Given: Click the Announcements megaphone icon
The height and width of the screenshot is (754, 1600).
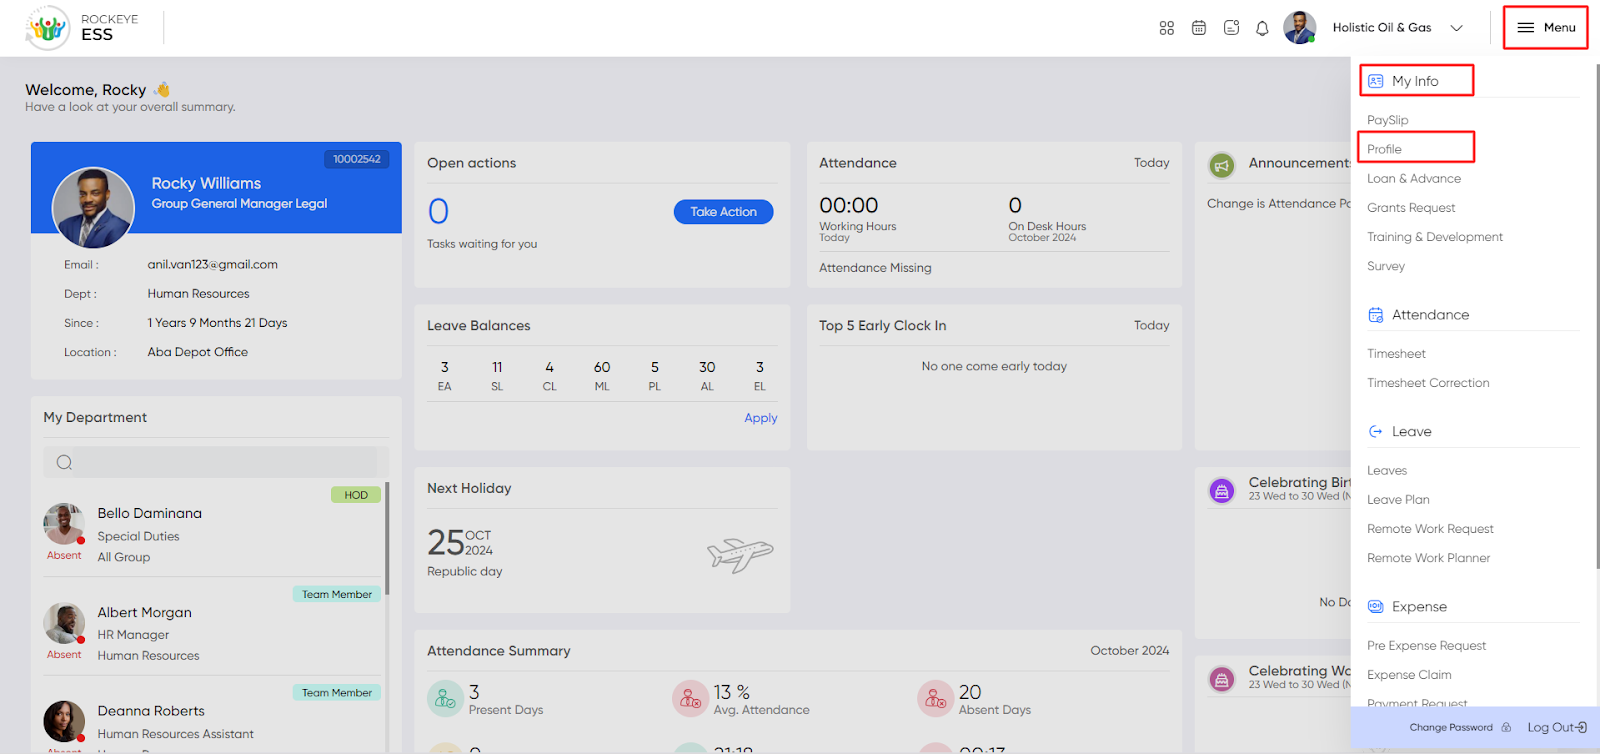Looking at the screenshot, I should coord(1222,165).
